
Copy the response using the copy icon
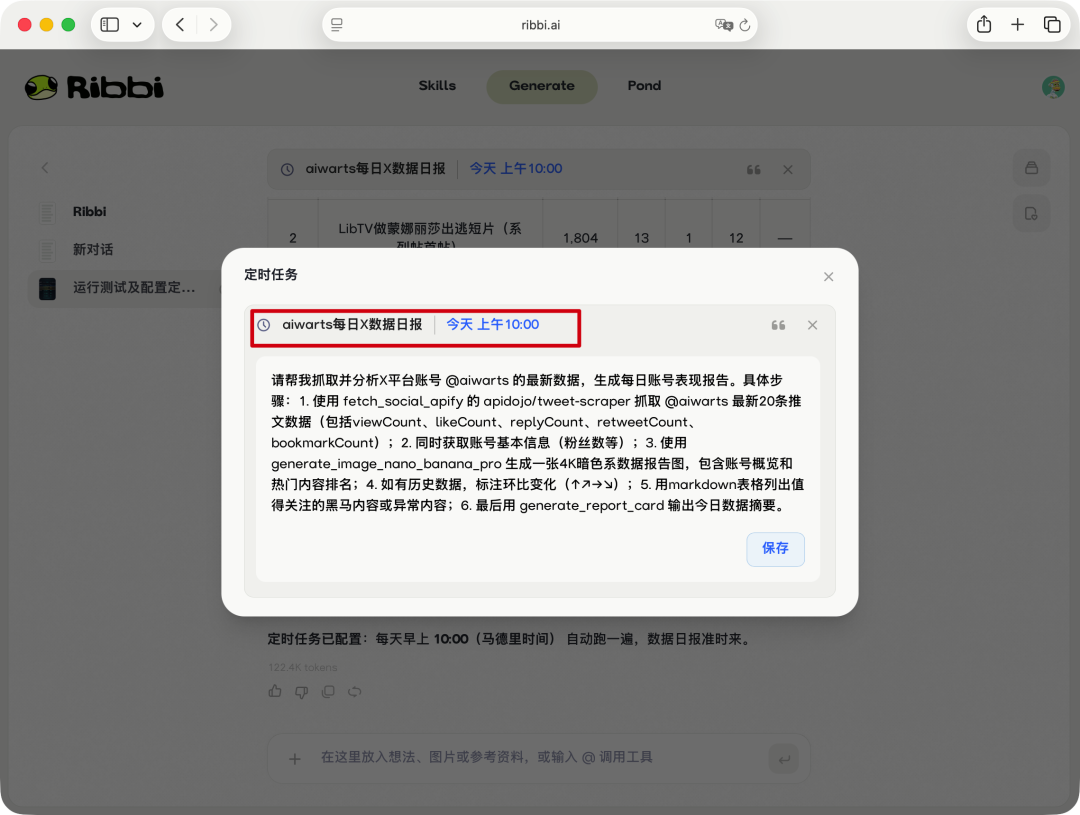pos(328,691)
